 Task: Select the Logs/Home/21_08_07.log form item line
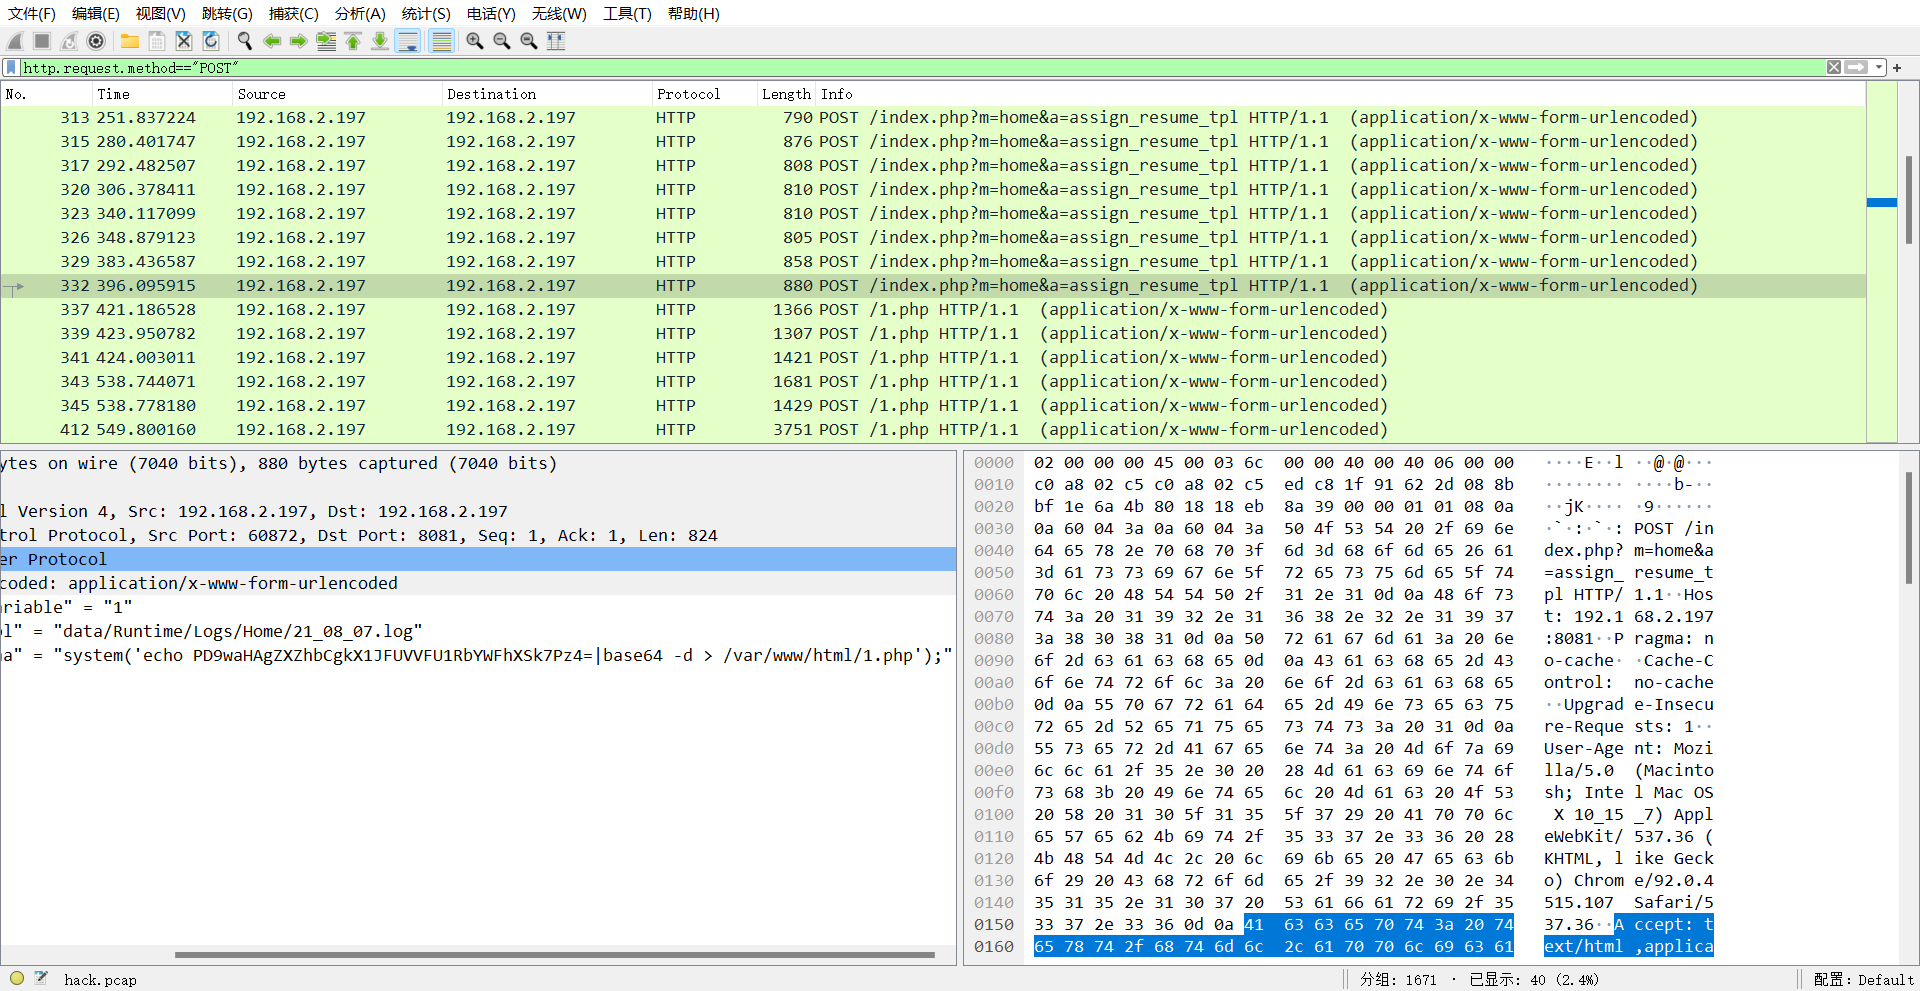[x=478, y=631]
